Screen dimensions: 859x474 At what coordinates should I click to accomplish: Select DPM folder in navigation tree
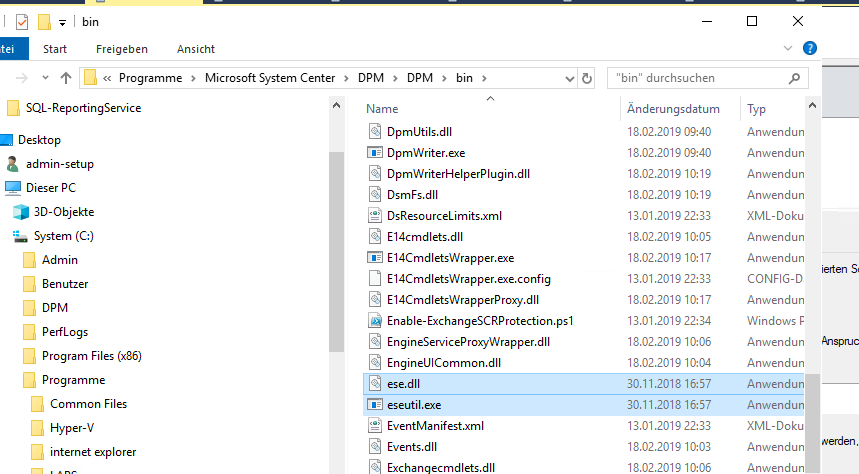[55, 307]
